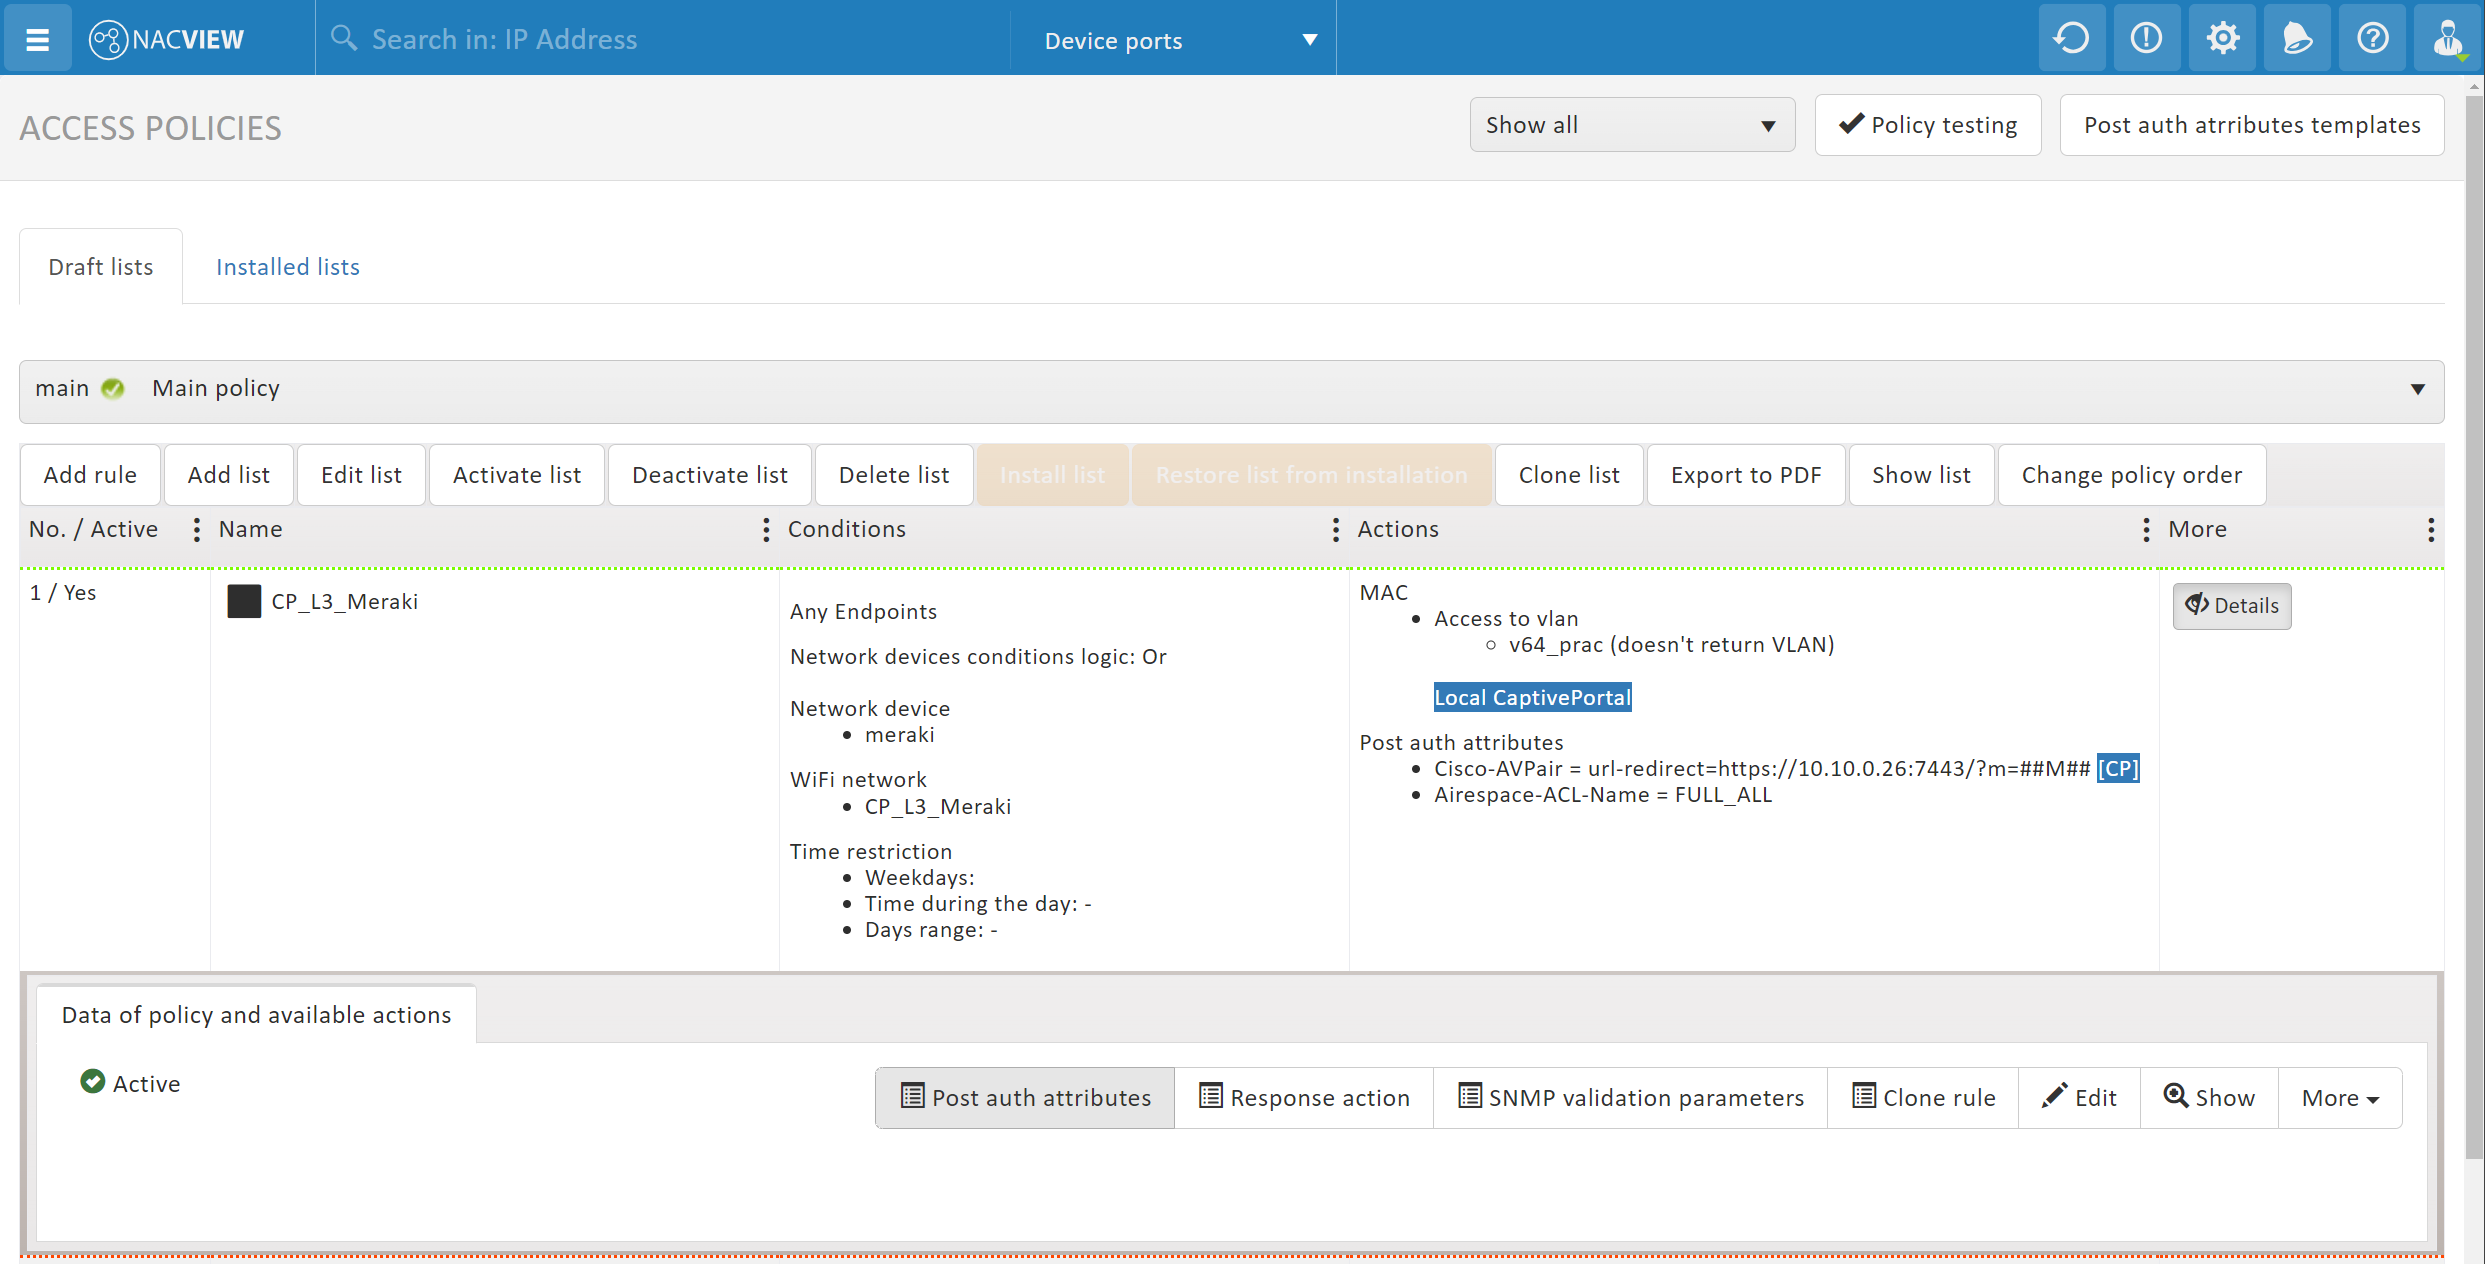The height and width of the screenshot is (1264, 2485).
Task: Click Clone list button
Action: [x=1569, y=475]
